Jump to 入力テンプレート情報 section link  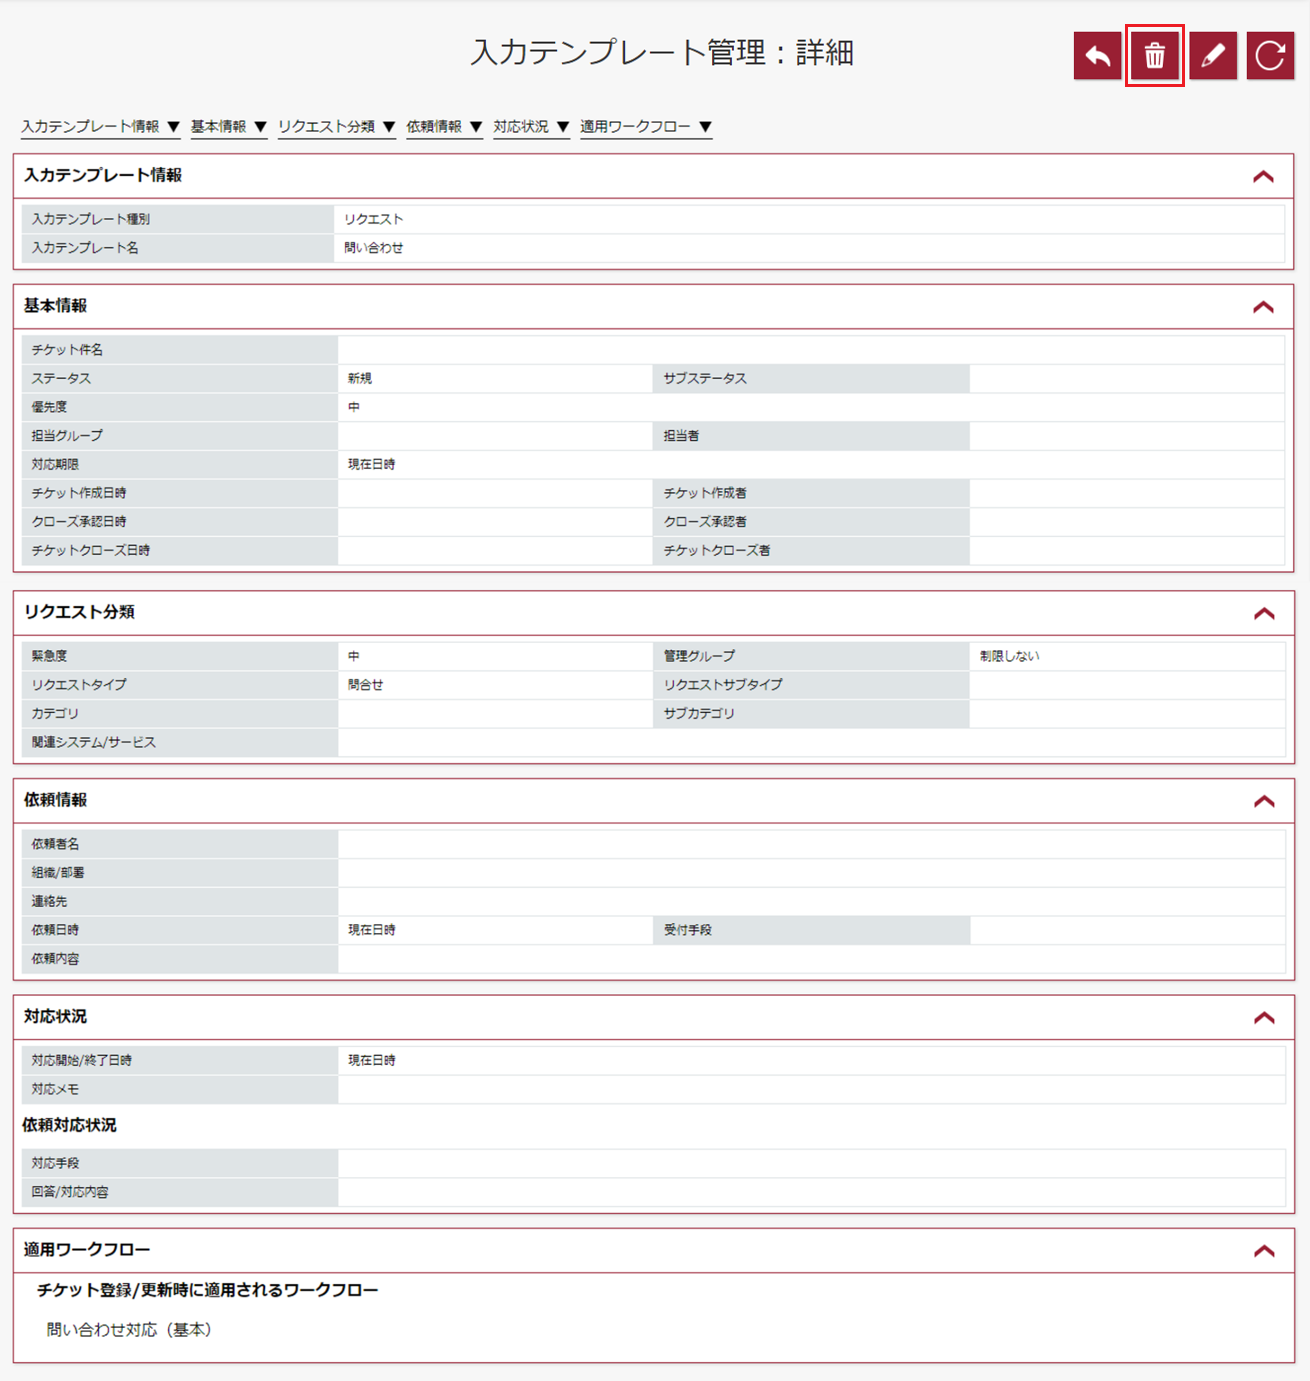(x=100, y=126)
